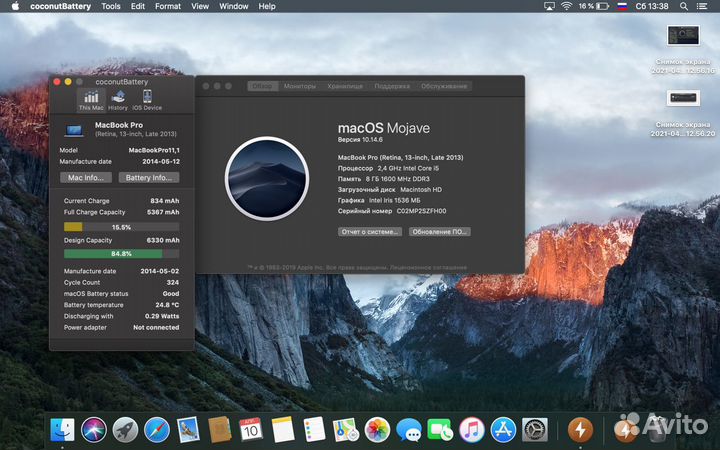
Task: Open the Лицензионное соглашение link
Action: pyautogui.click(x=428, y=267)
